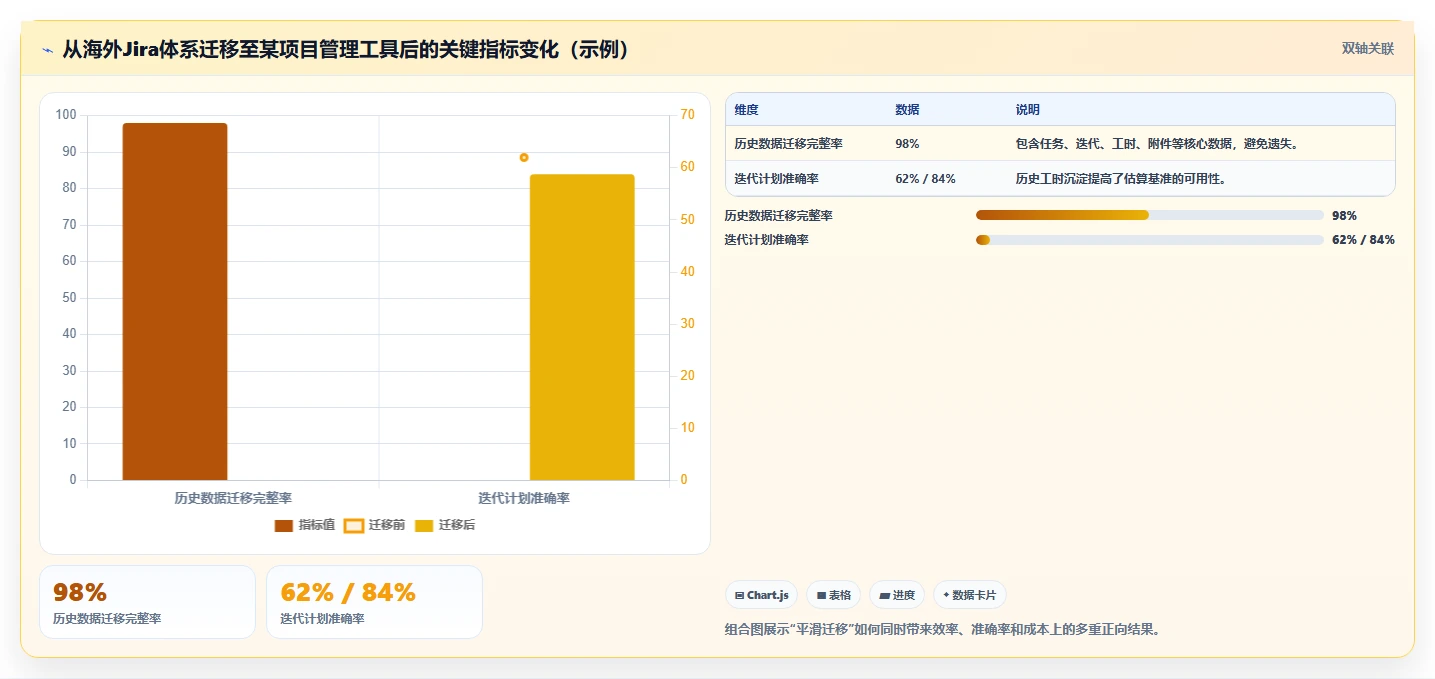Toggle the 指标值 legend swatch
Screen dimensions: 1435x679
point(284,525)
